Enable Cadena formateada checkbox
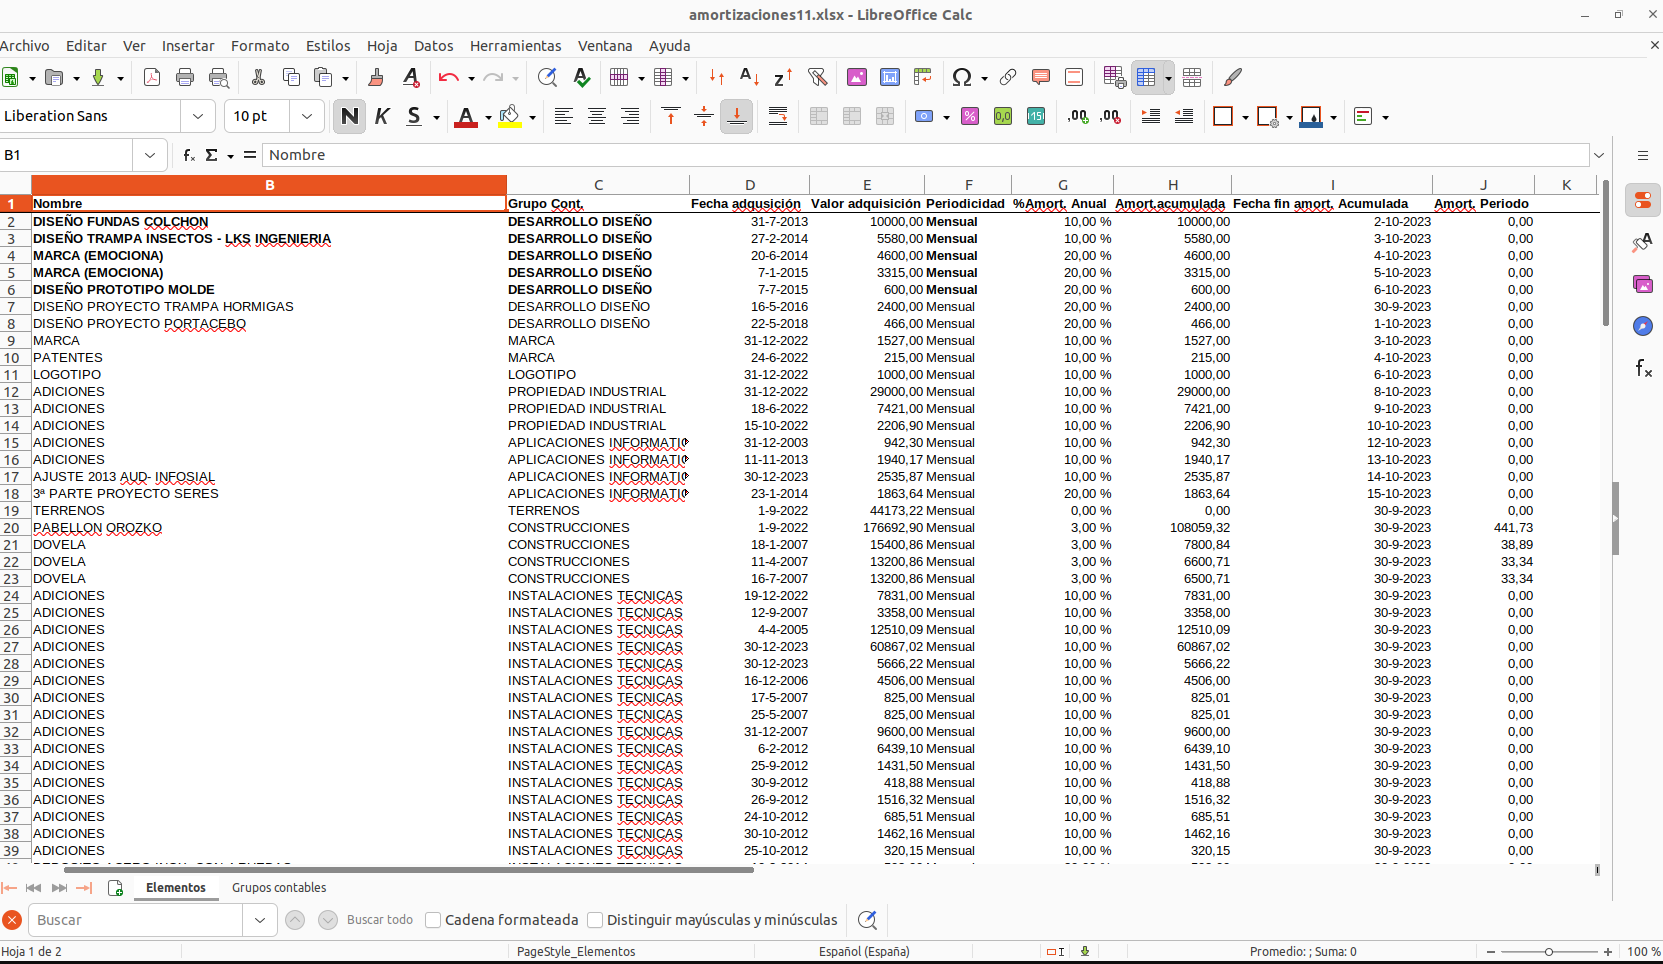Image resolution: width=1663 pixels, height=964 pixels. click(x=433, y=920)
